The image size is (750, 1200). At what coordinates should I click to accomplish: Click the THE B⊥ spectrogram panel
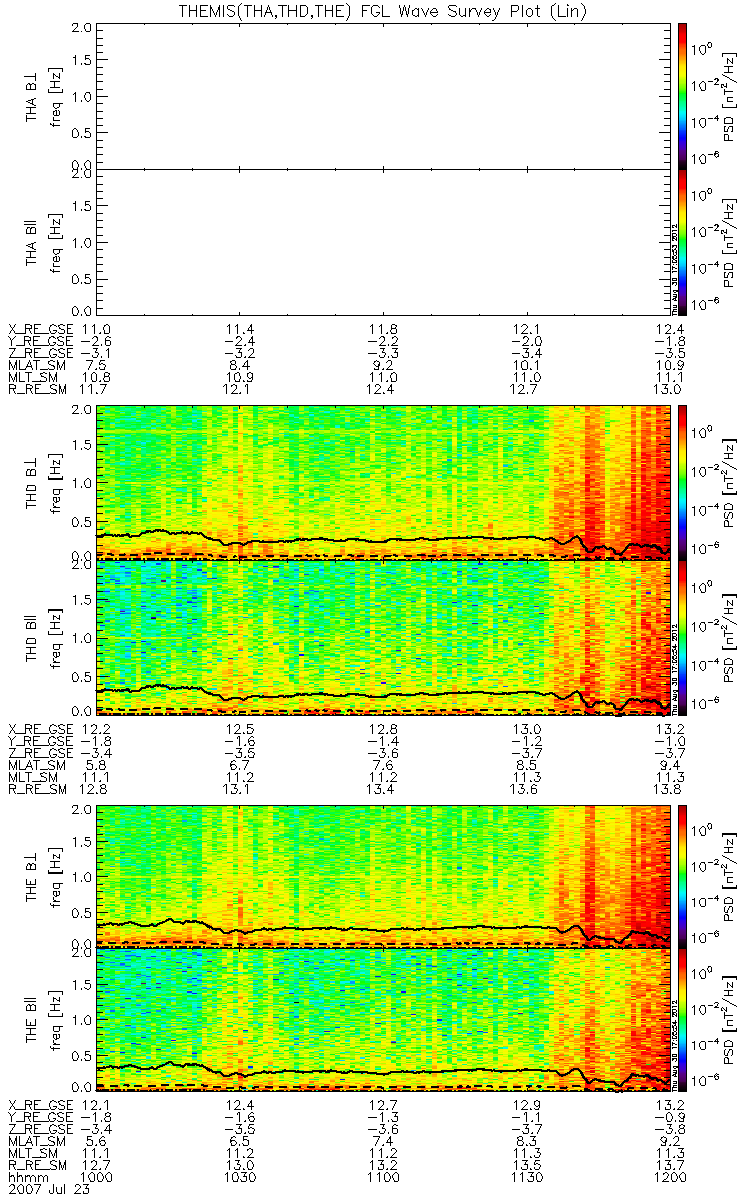tap(381, 876)
